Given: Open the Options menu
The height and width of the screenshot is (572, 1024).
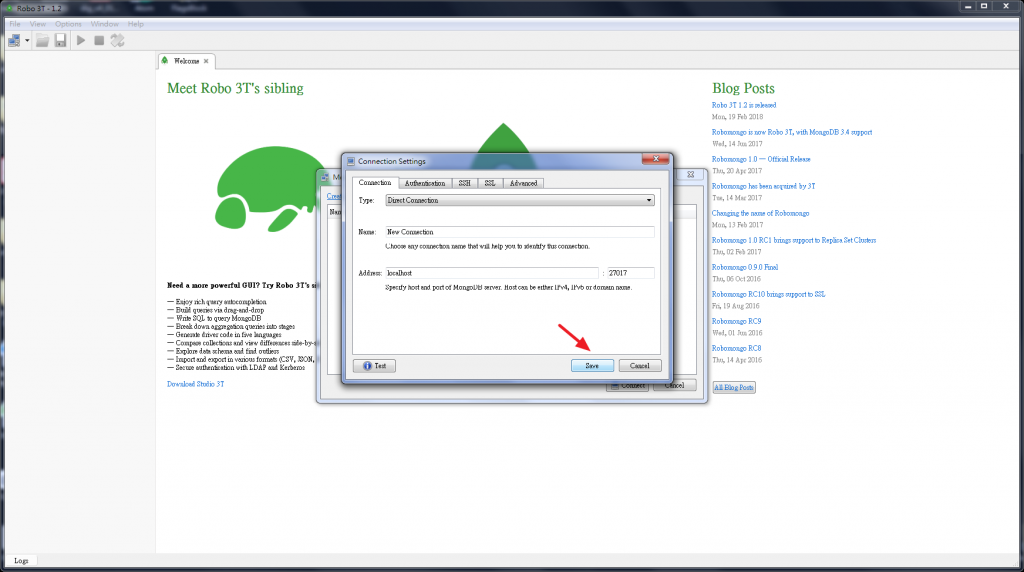Looking at the screenshot, I should tap(68, 24).
